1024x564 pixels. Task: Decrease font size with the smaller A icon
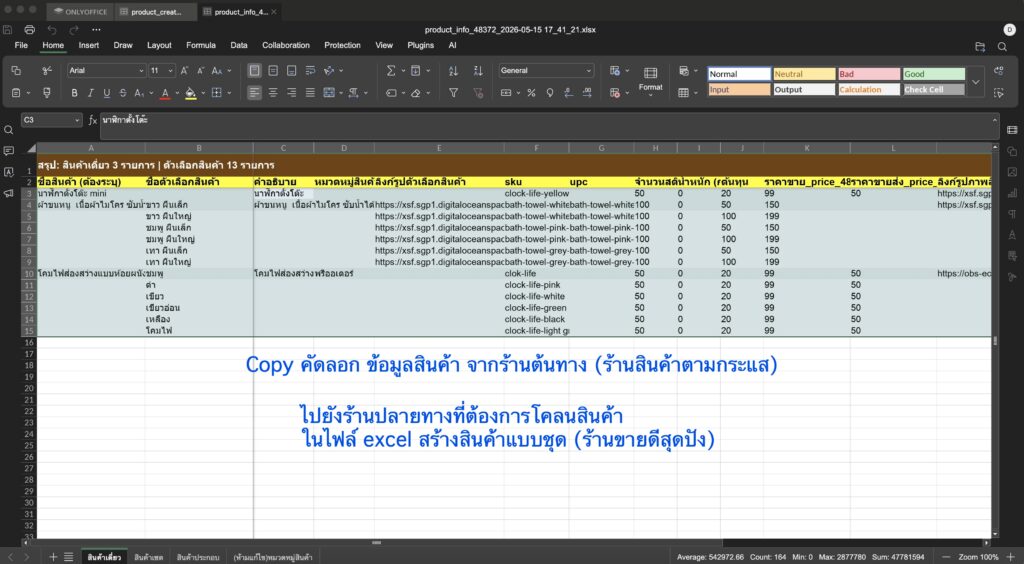[x=200, y=70]
